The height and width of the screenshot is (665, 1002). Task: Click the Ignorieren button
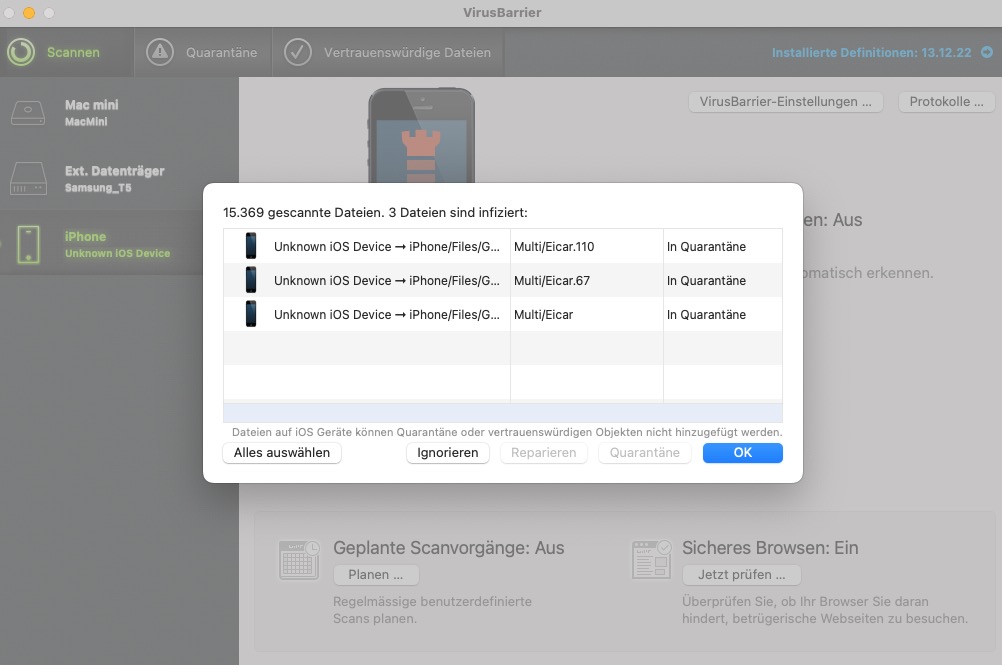click(x=447, y=452)
